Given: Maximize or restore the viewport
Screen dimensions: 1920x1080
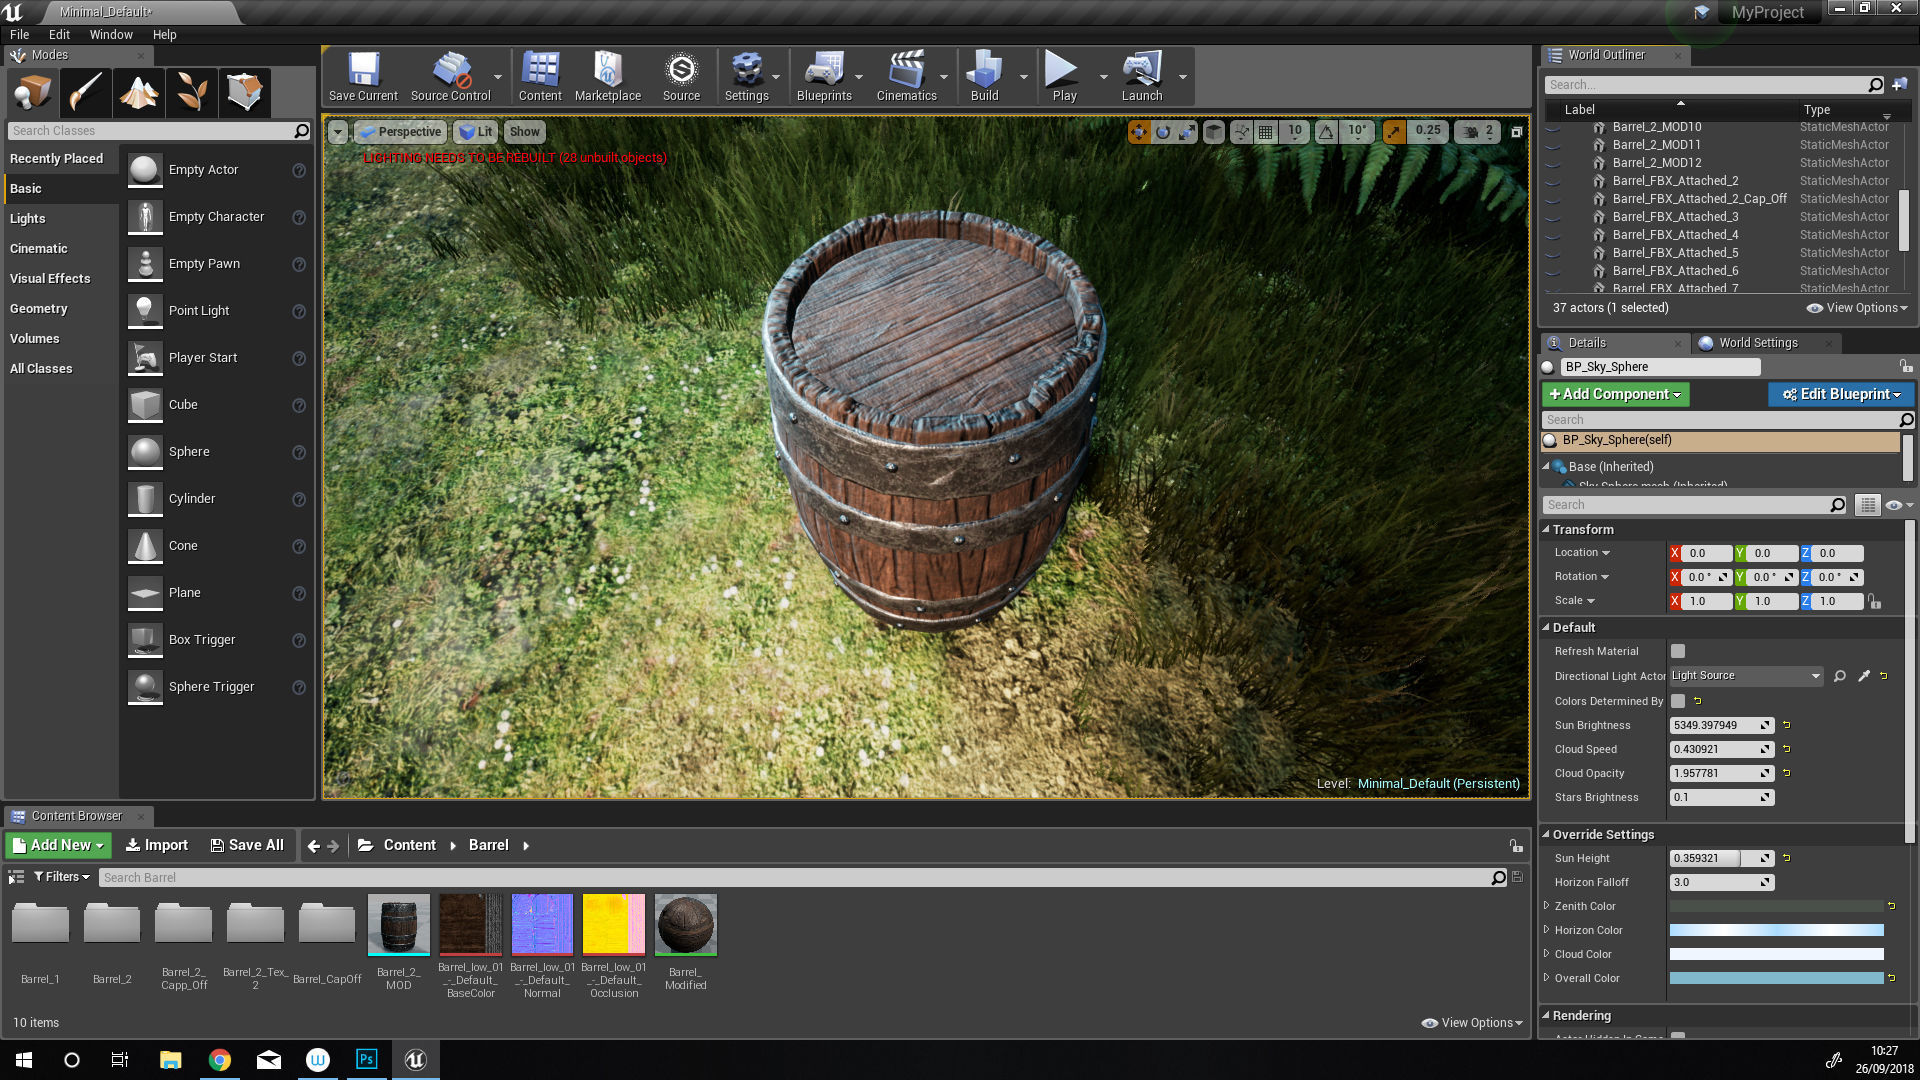Looking at the screenshot, I should (x=1516, y=131).
